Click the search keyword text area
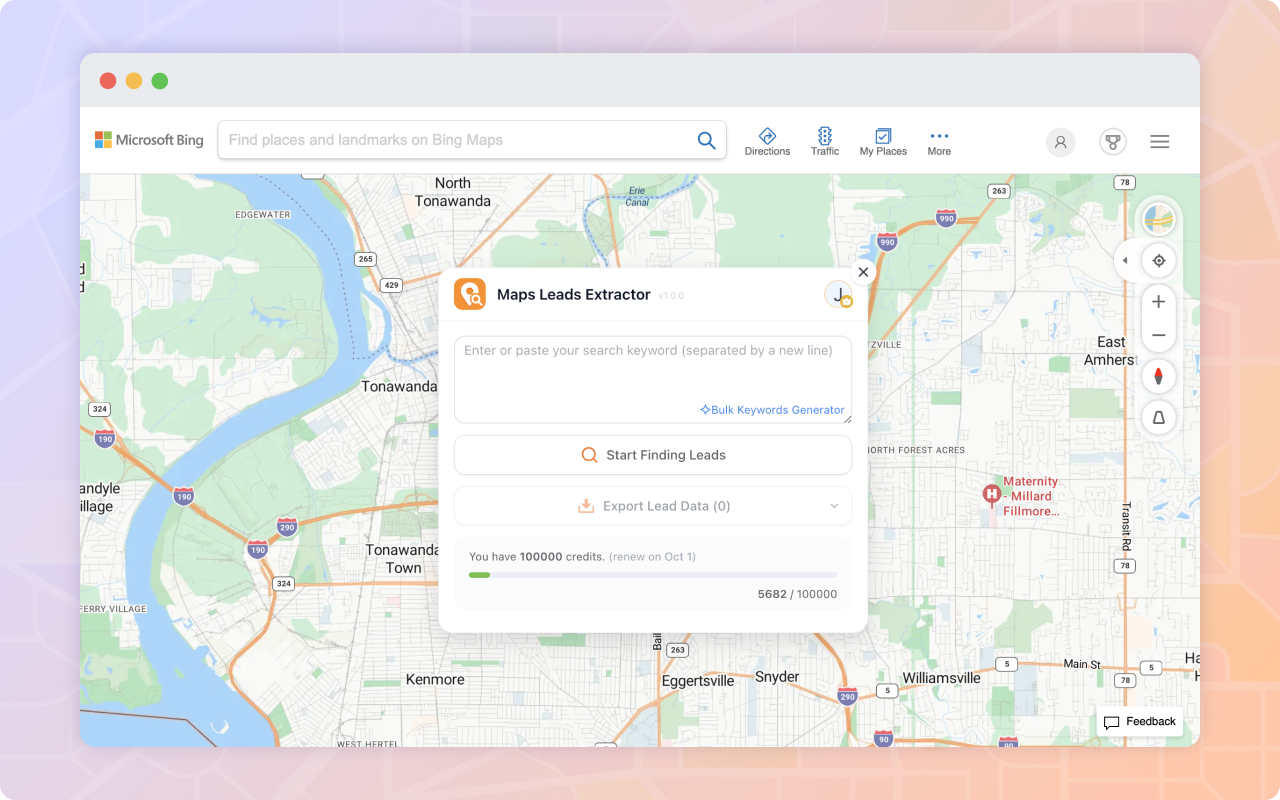1280x800 pixels. coord(653,379)
